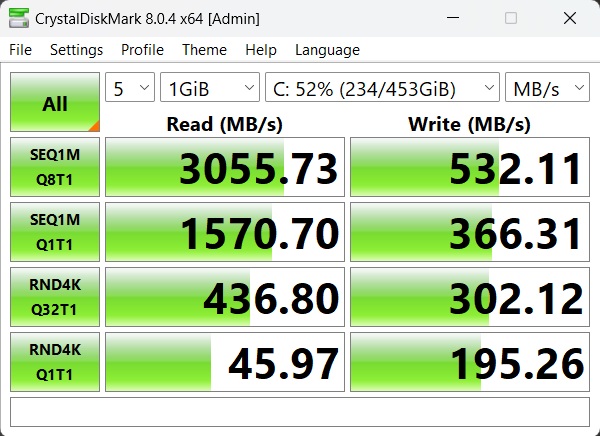Open the File menu
Screen dimensions: 600x436
click(x=20, y=50)
